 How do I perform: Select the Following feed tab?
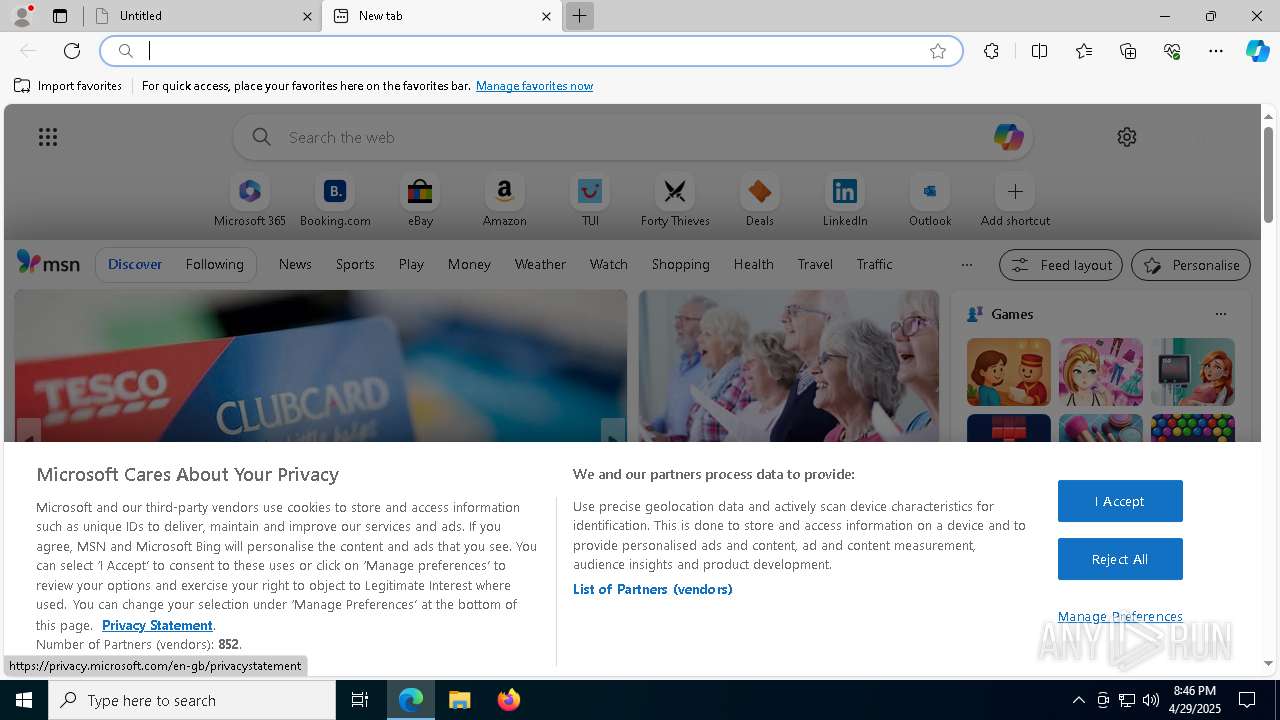214,264
